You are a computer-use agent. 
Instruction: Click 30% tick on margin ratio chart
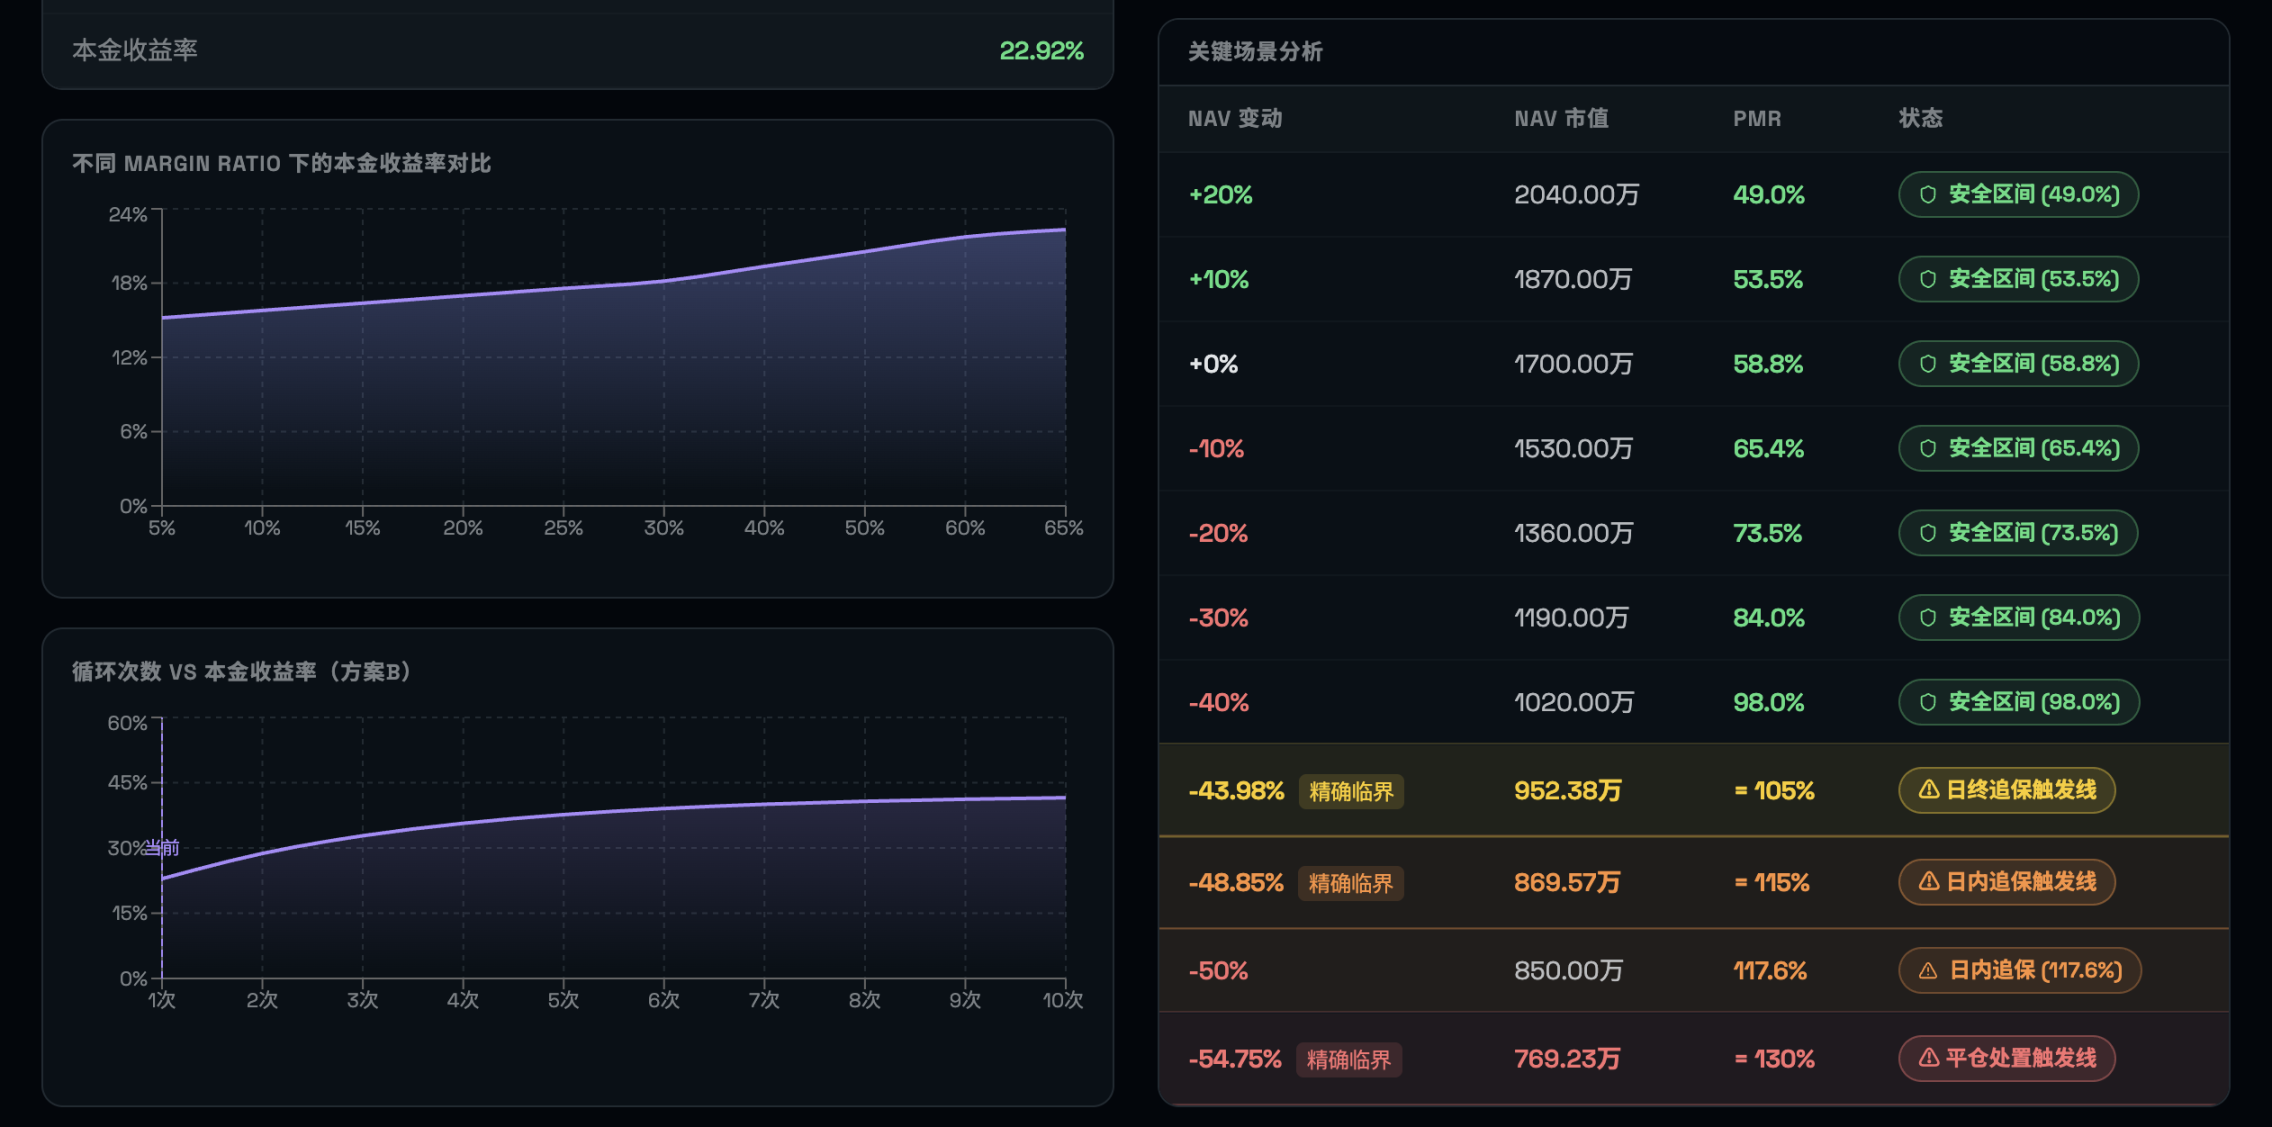pyautogui.click(x=663, y=528)
